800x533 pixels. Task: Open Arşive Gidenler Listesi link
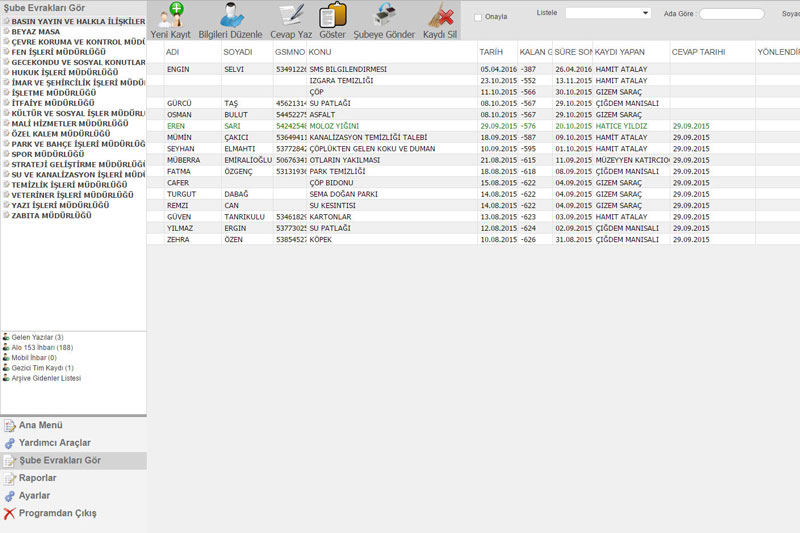(x=46, y=378)
